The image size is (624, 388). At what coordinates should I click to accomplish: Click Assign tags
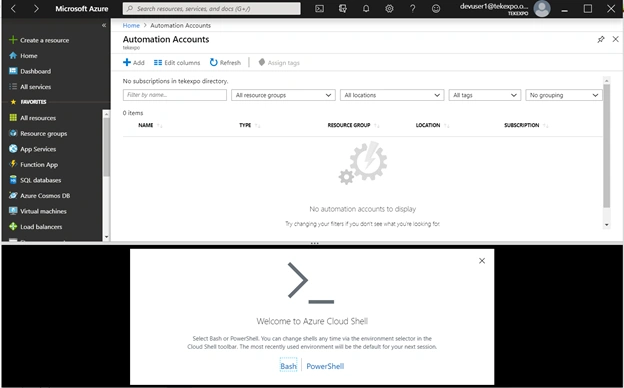279,62
